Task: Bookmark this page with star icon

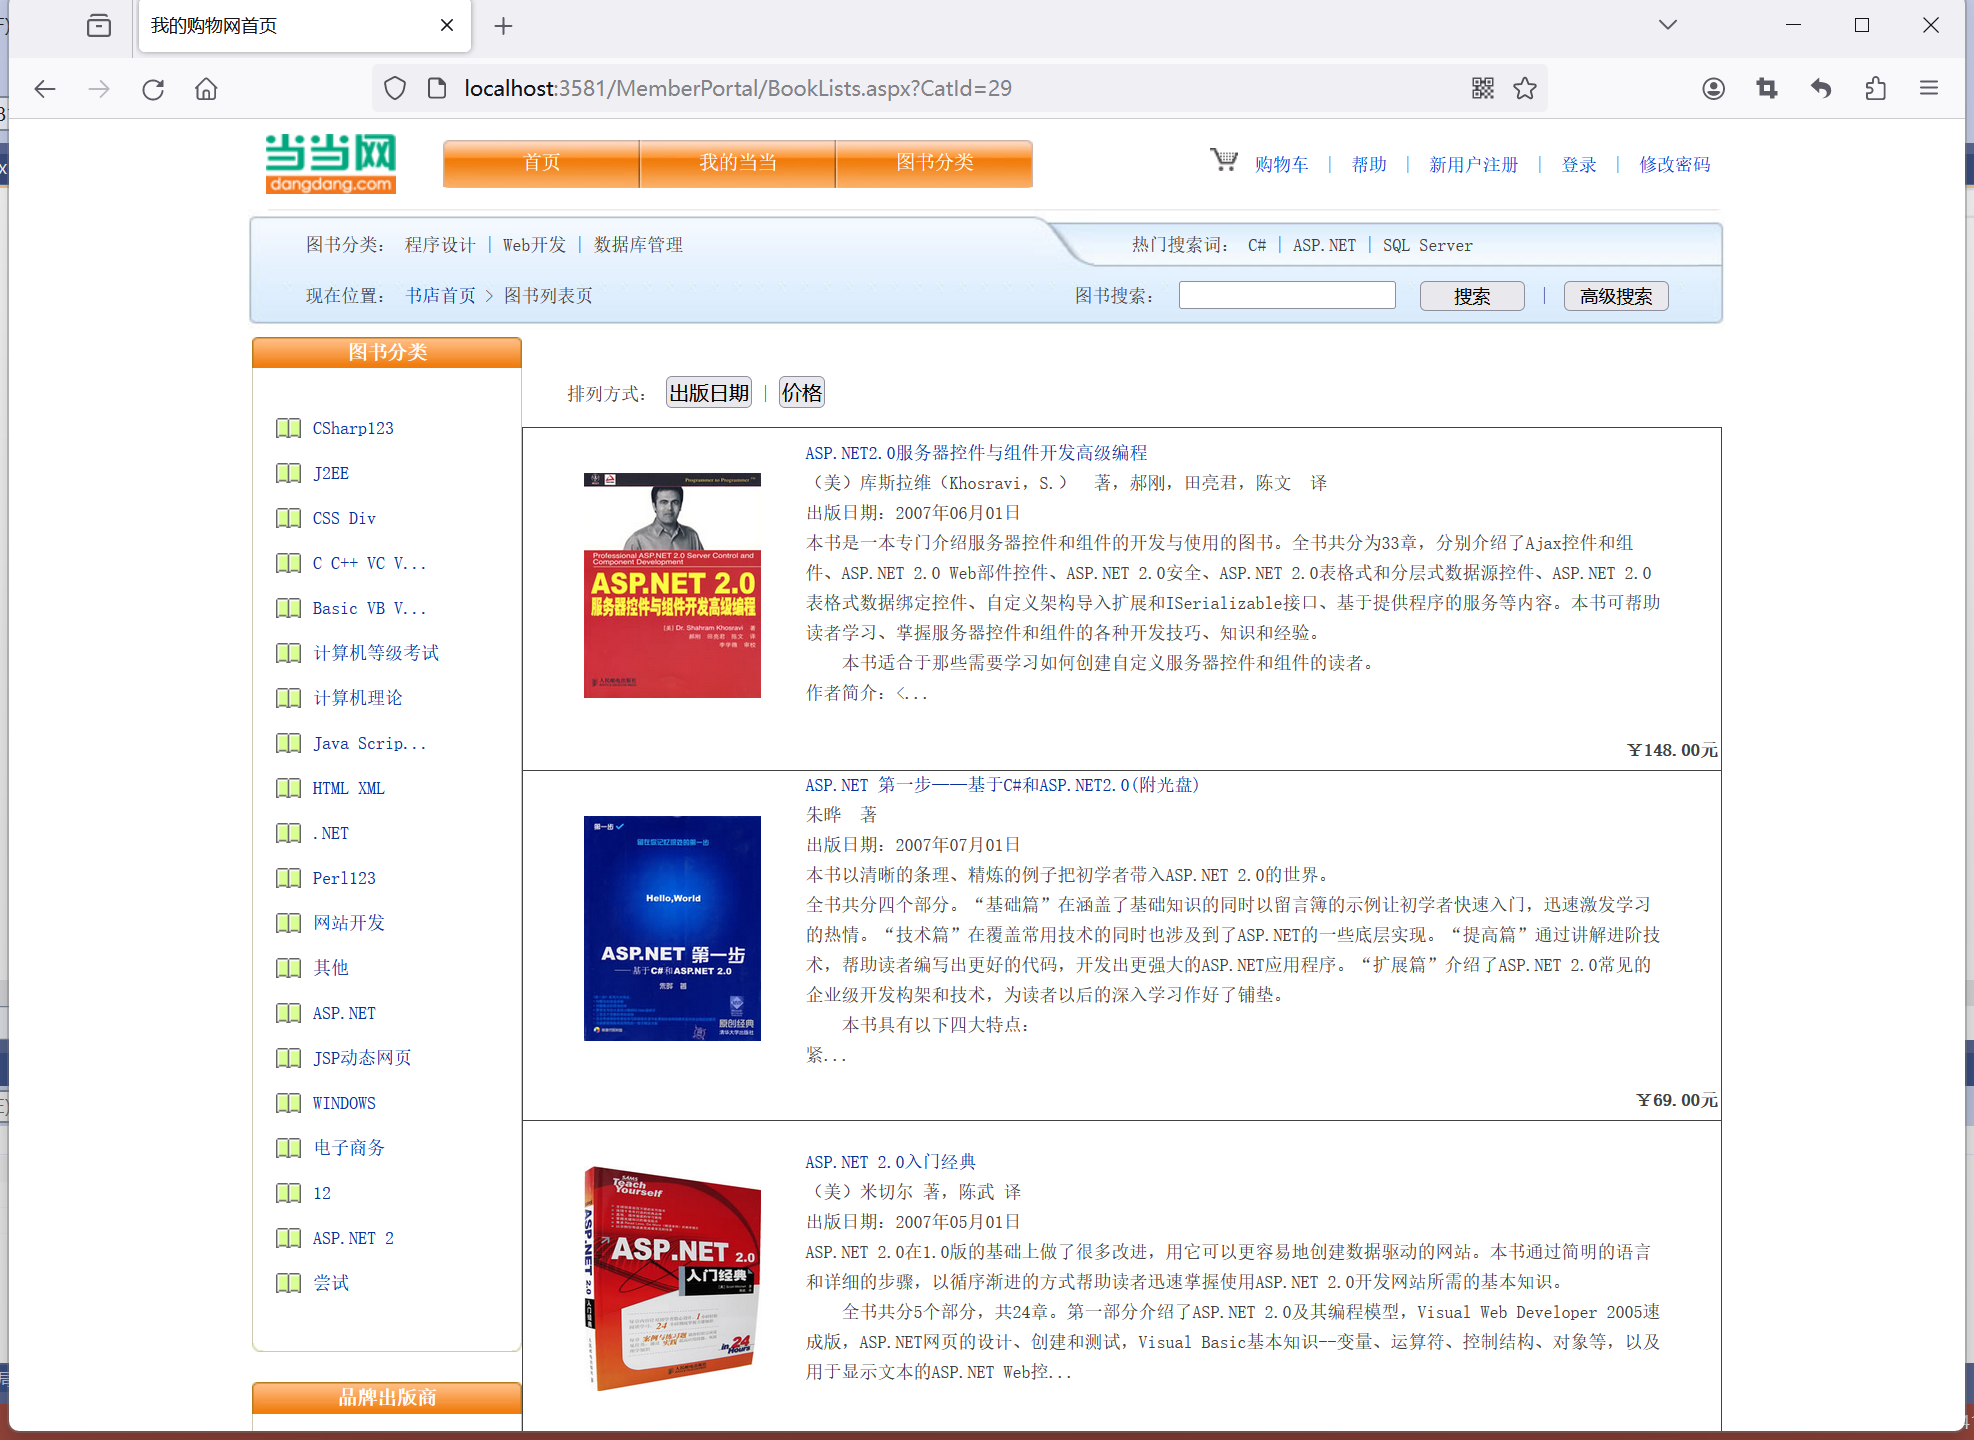Action: [1524, 89]
